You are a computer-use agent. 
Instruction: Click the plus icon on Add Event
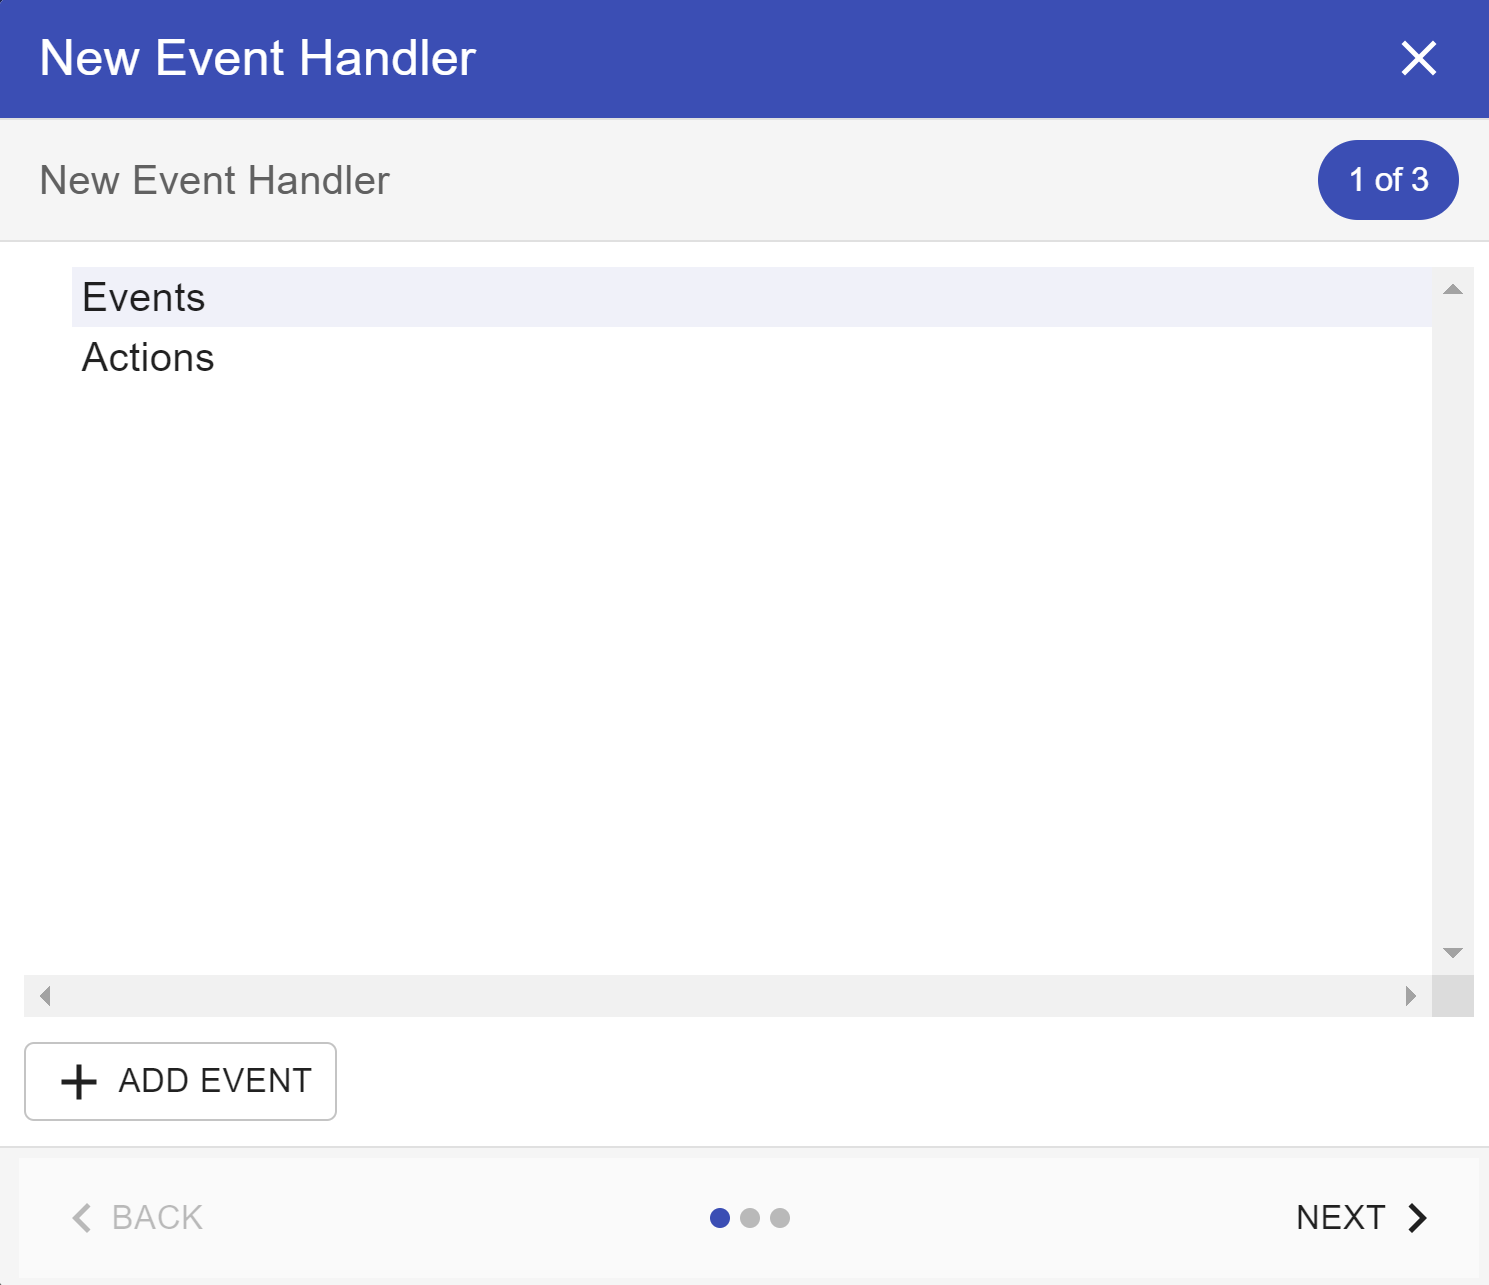pyautogui.click(x=79, y=1081)
